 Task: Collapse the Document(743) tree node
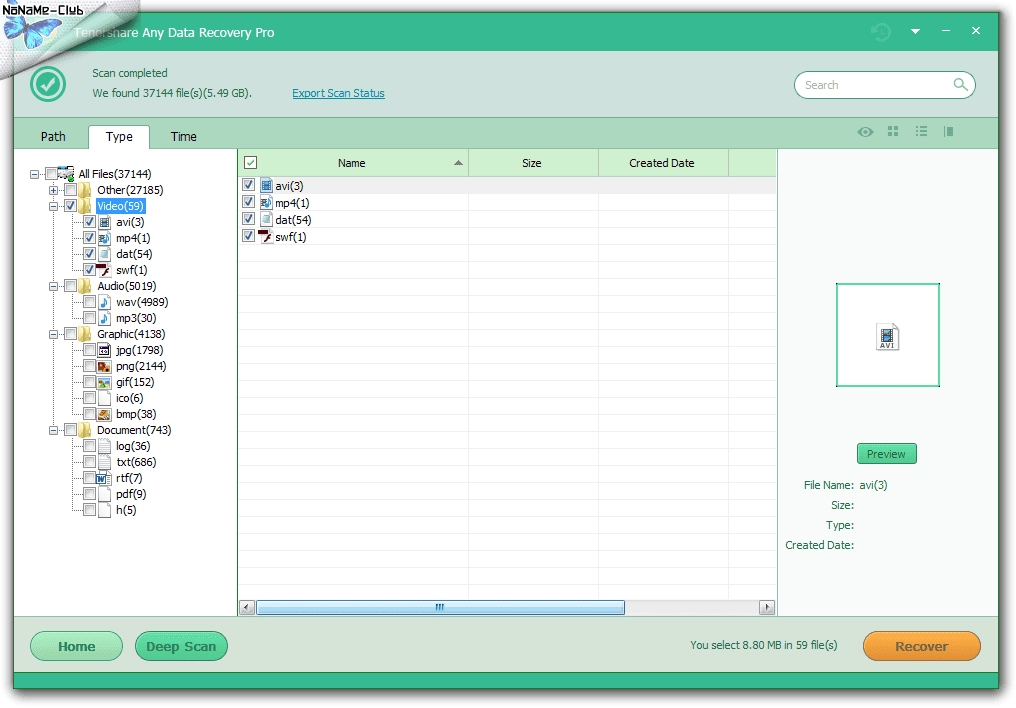tap(54, 431)
